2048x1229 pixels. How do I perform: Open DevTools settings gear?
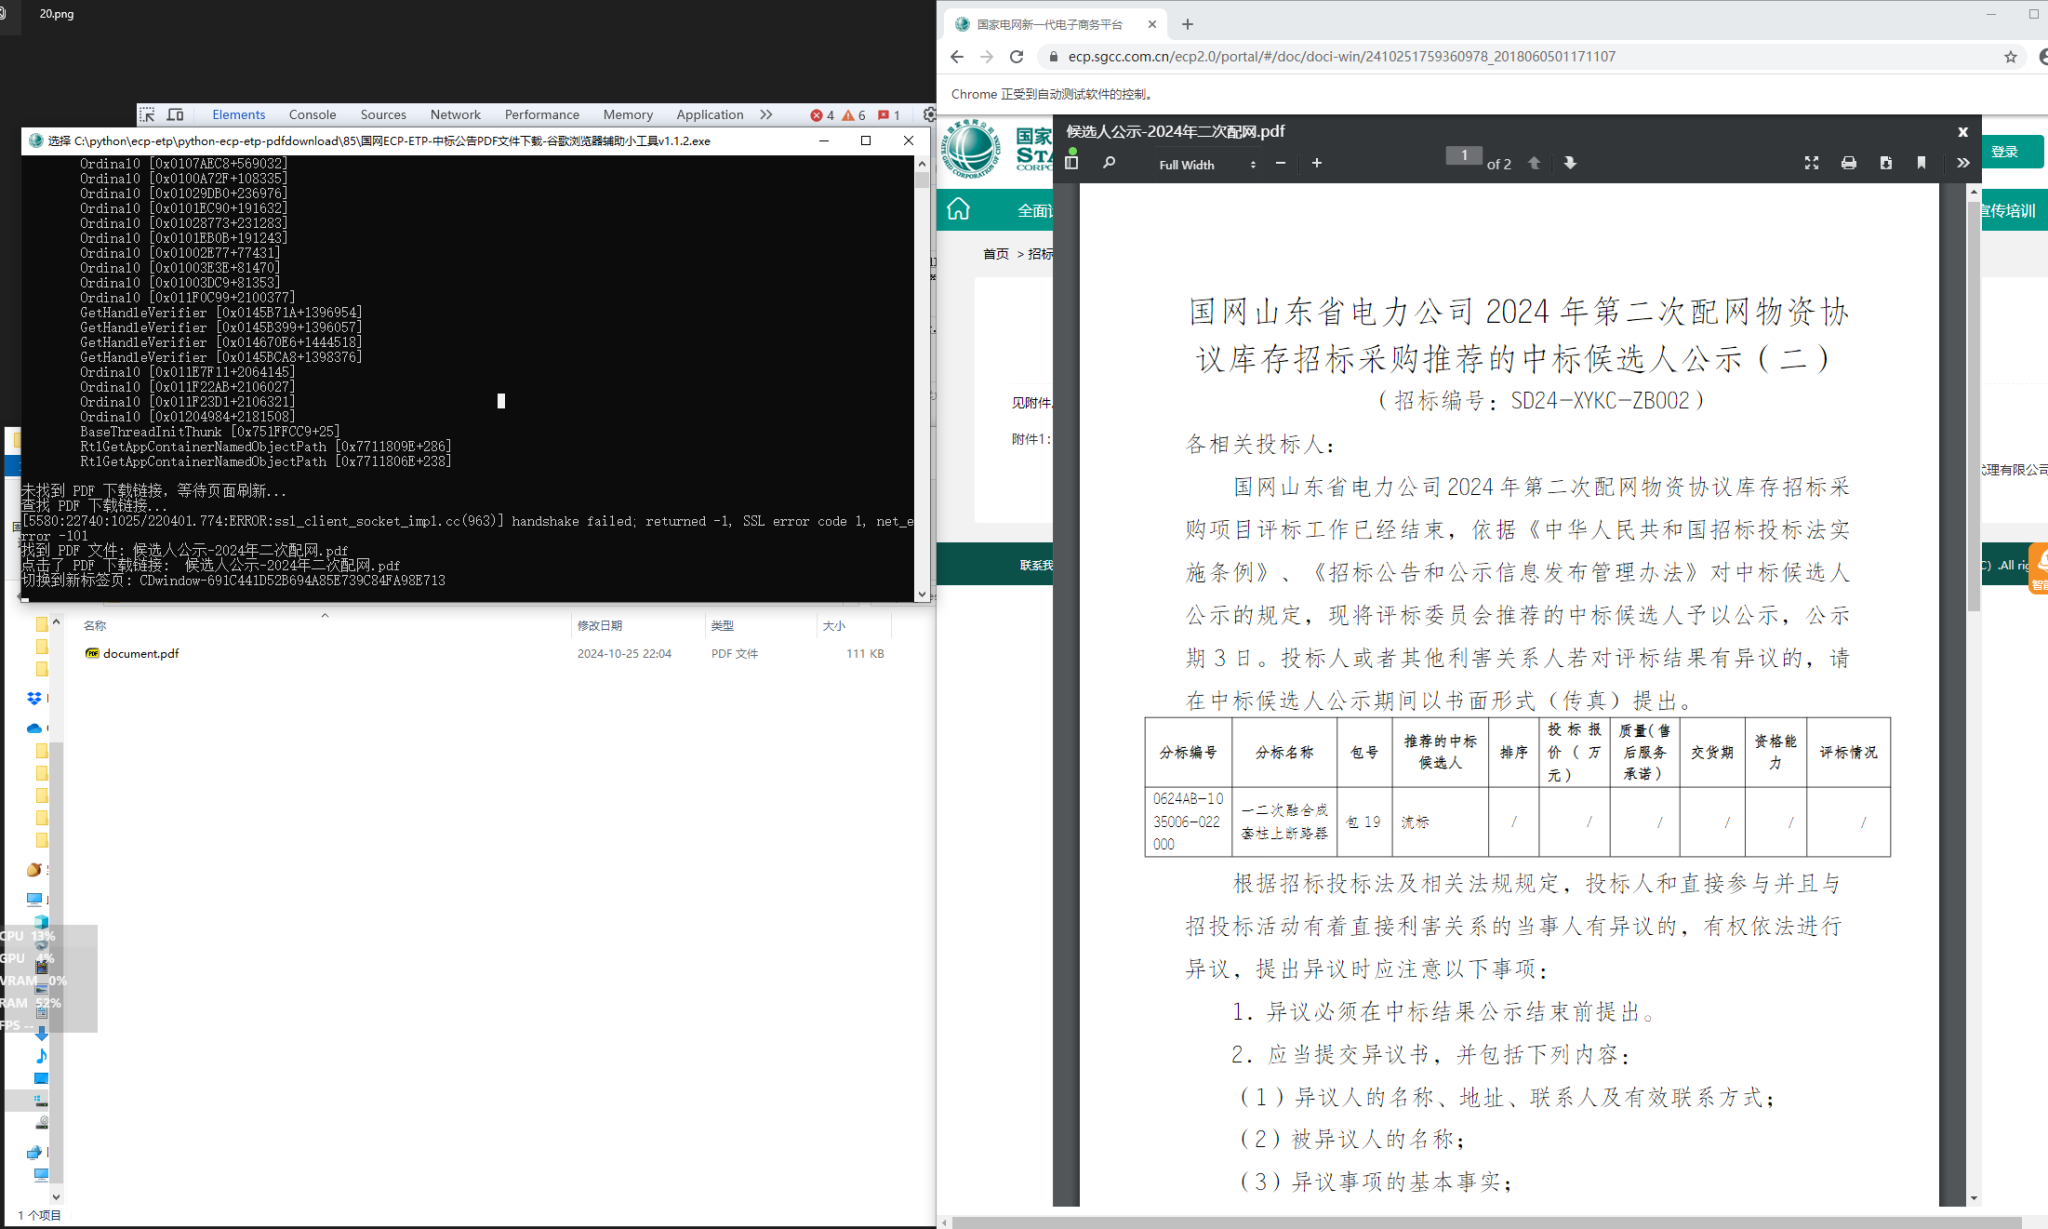928,114
